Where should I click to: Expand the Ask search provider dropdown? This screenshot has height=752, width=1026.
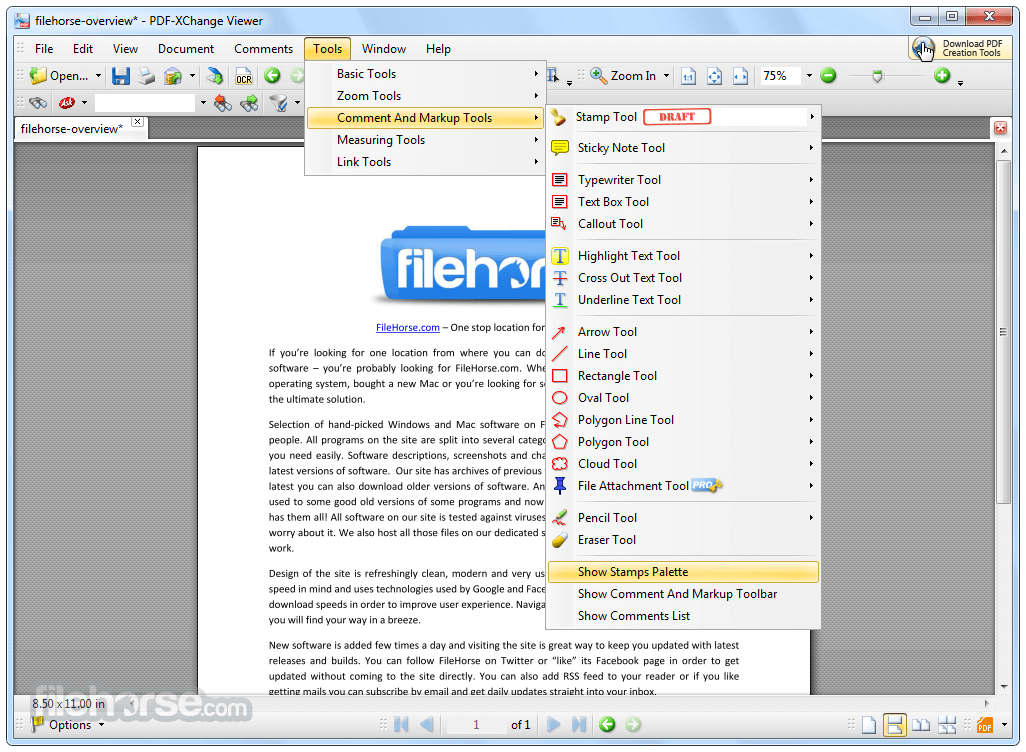(x=84, y=103)
